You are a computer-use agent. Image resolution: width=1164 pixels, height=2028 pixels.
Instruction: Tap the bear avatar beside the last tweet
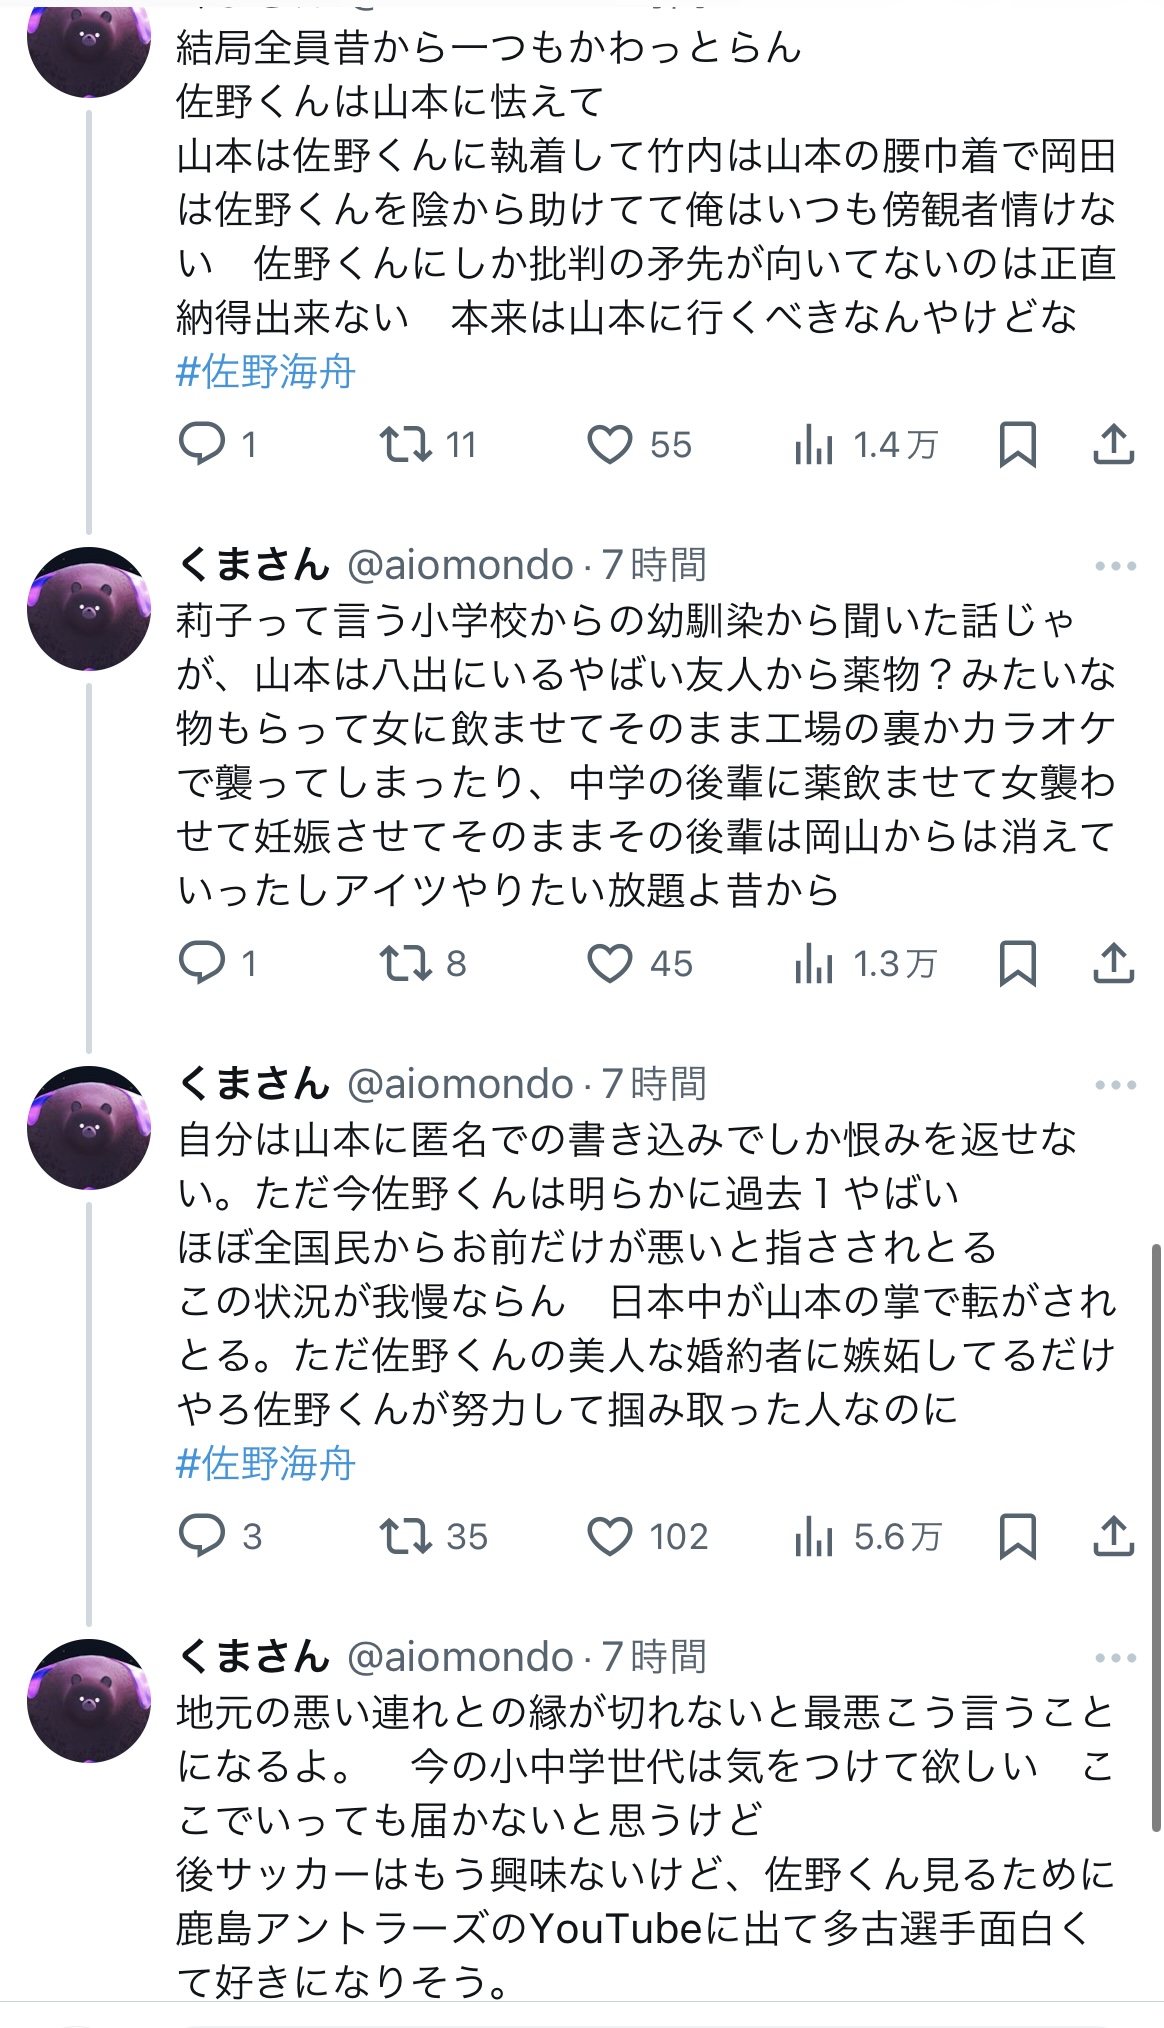pos(88,1700)
